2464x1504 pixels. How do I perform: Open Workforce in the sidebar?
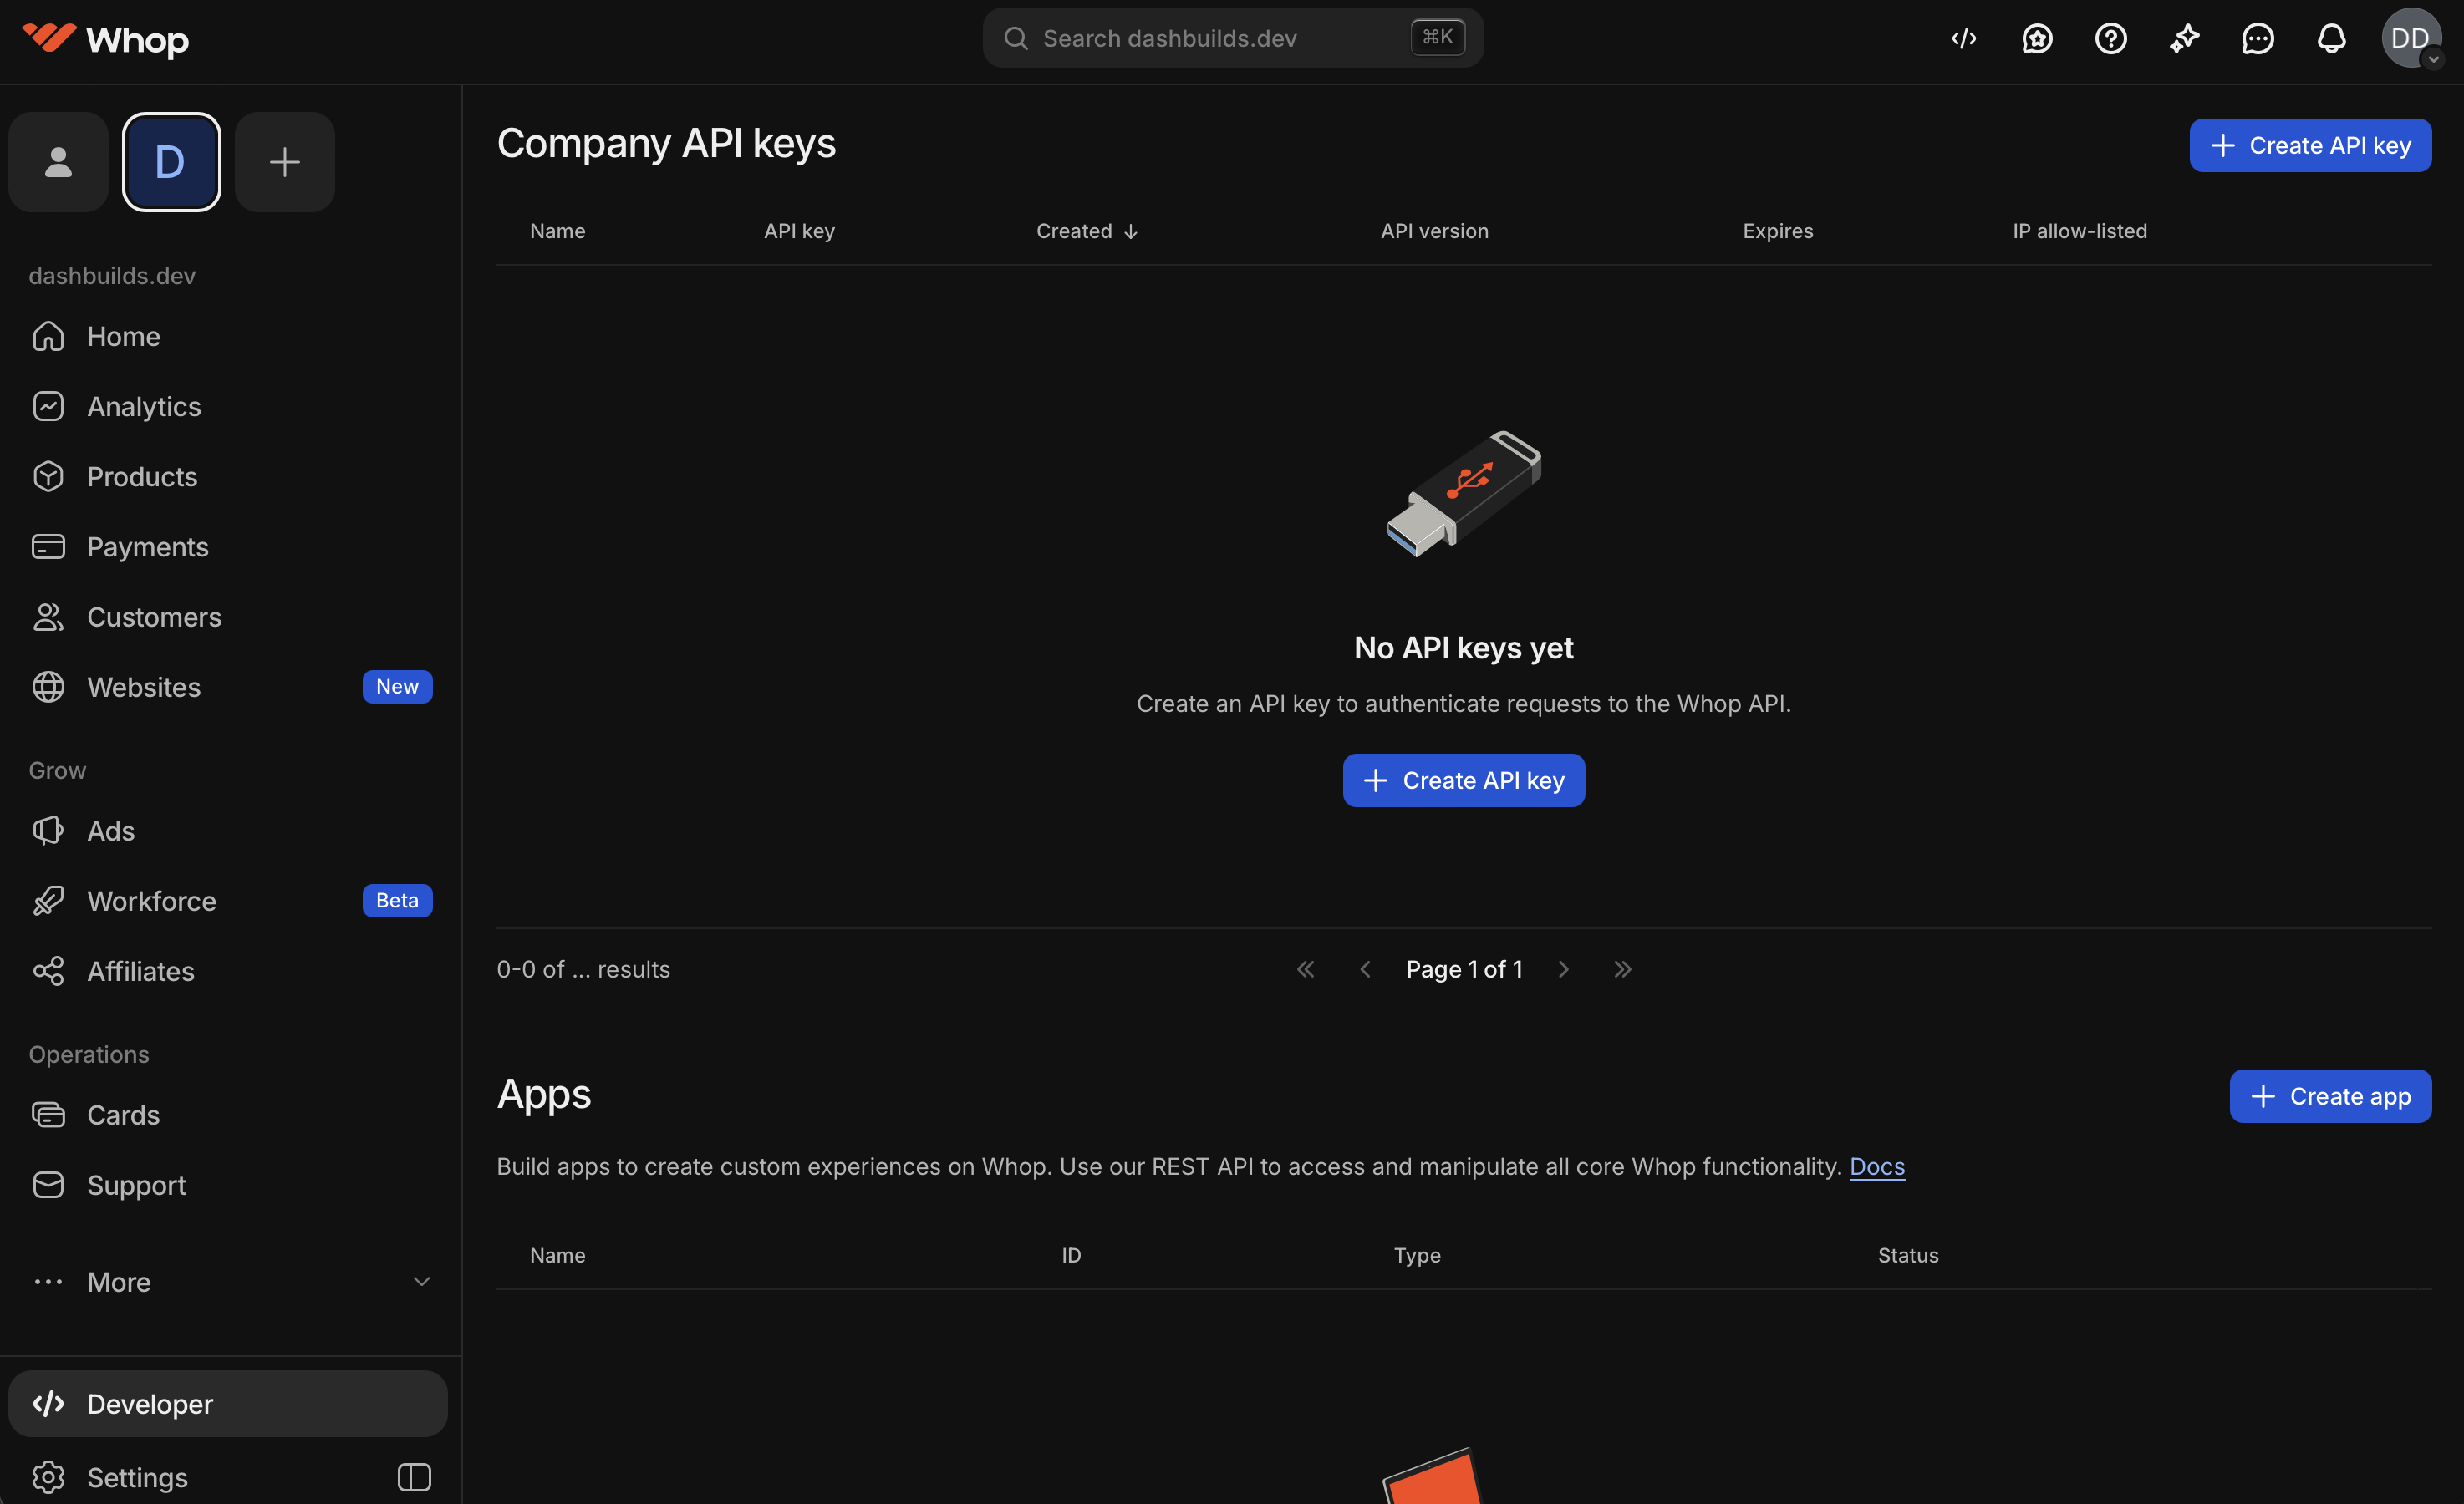pyautogui.click(x=228, y=901)
